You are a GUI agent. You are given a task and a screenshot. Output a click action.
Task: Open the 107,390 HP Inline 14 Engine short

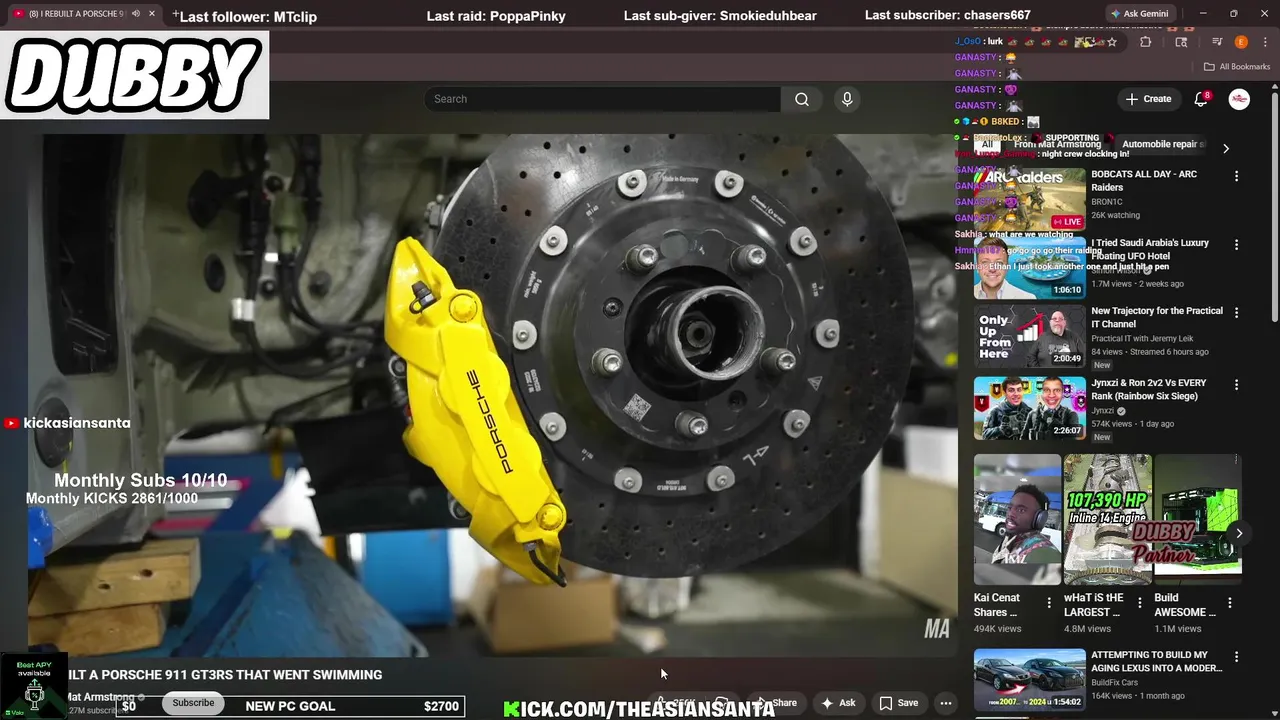click(1107, 519)
